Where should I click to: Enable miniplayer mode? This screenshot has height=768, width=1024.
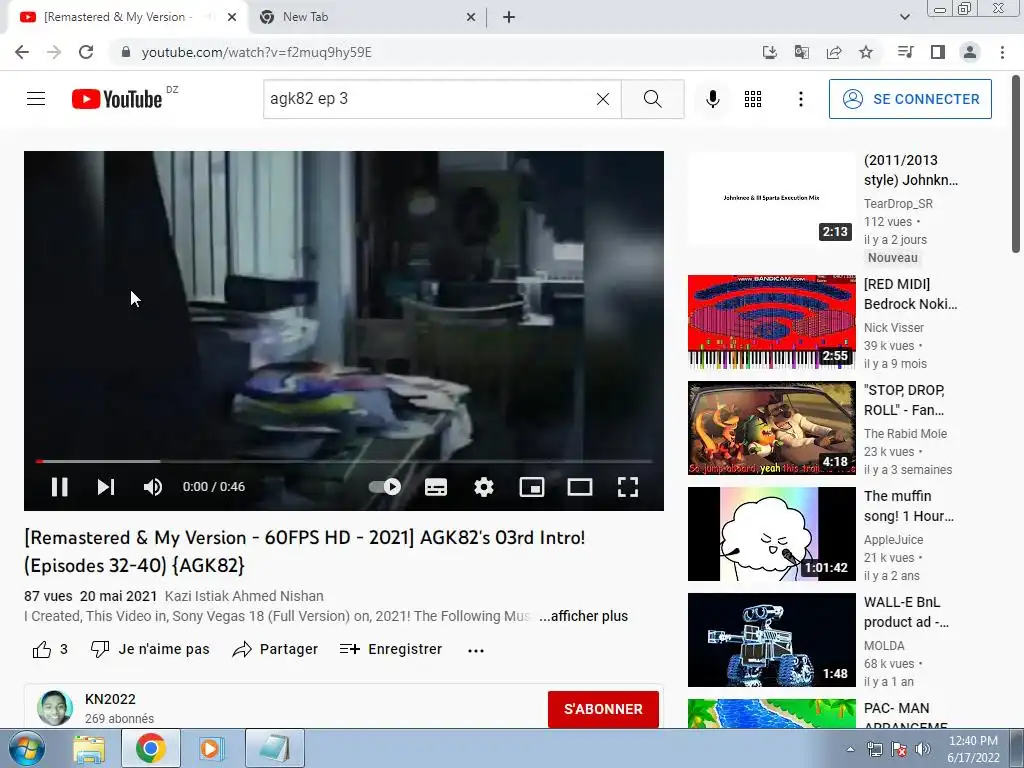coord(532,487)
